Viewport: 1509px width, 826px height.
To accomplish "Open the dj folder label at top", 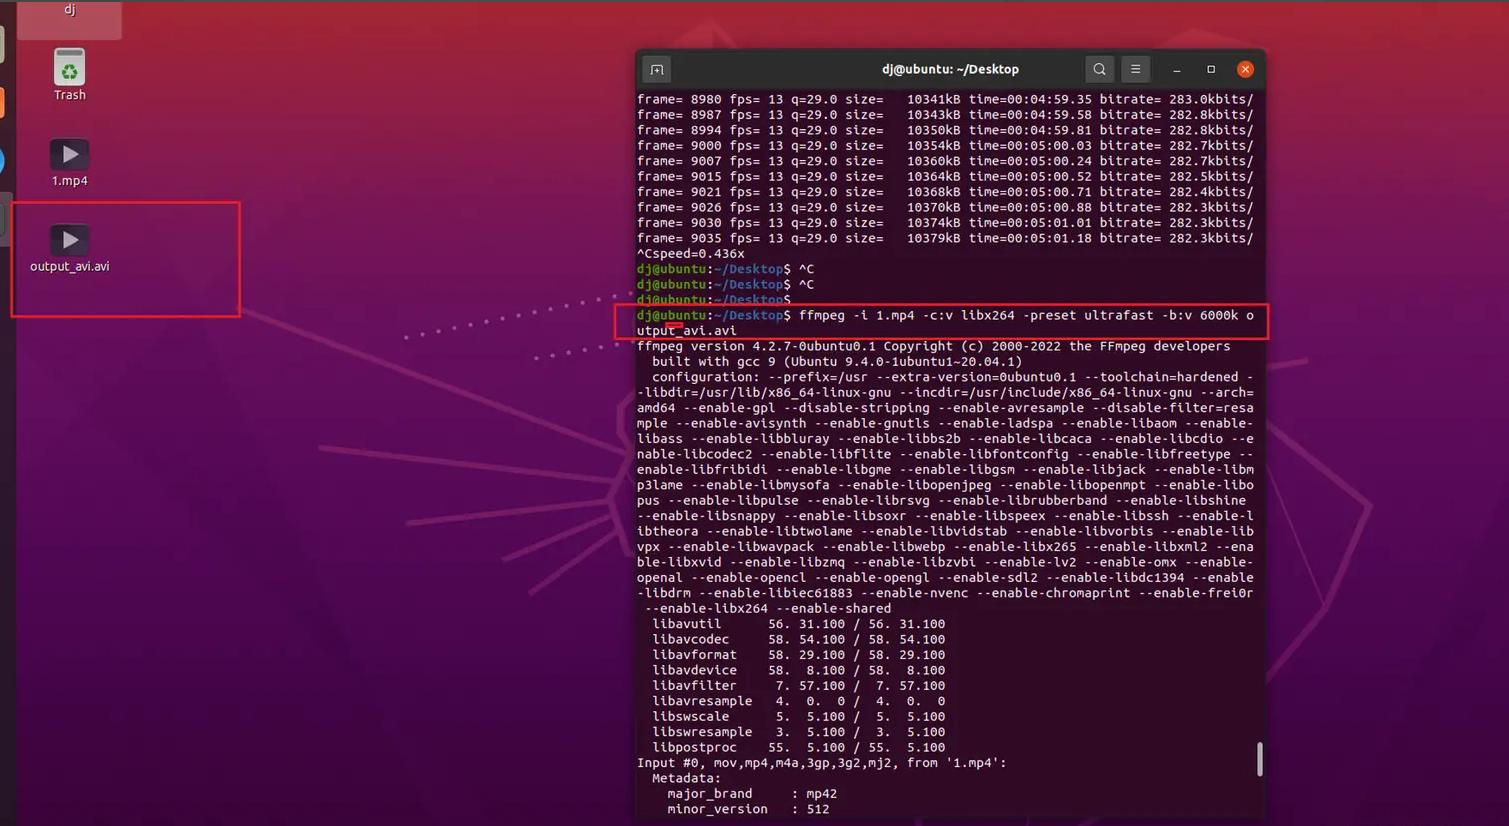I will pos(69,9).
